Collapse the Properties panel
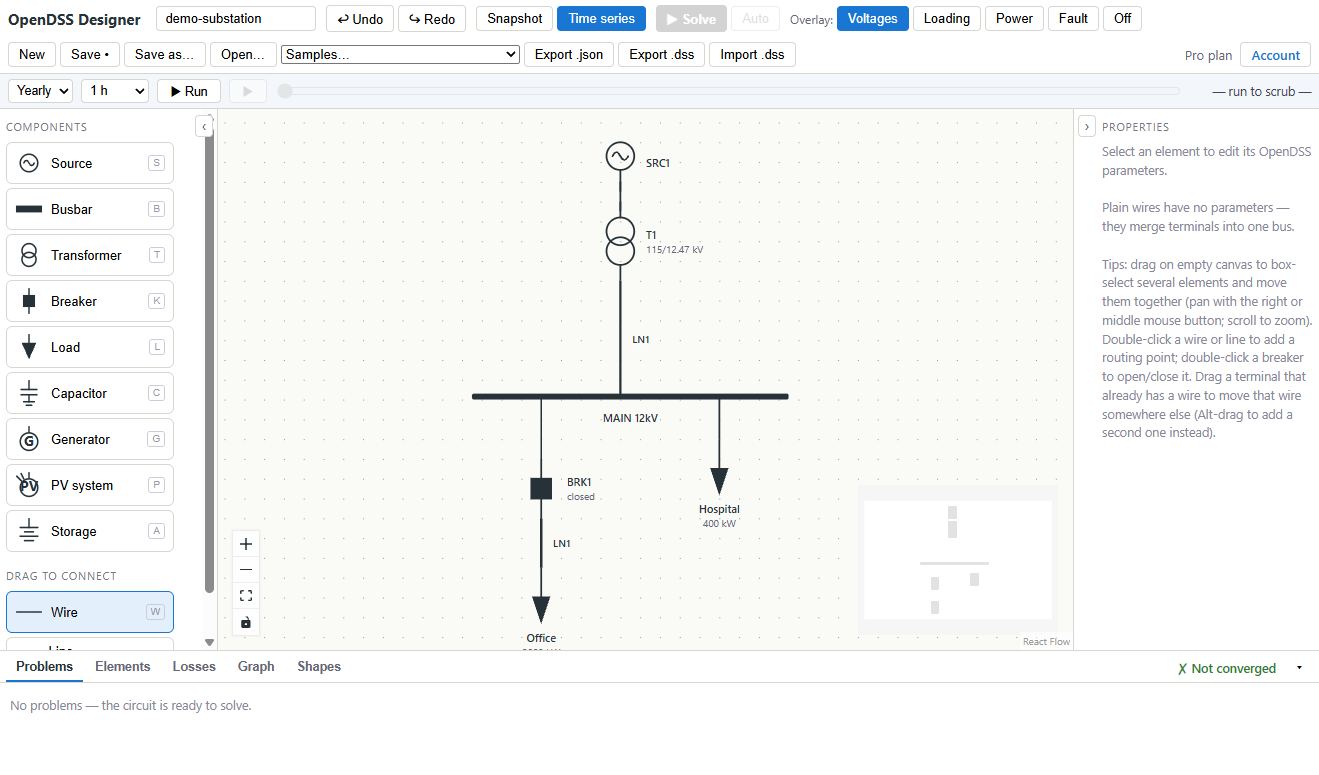Screen dimensions: 1319x775 tap(1087, 126)
